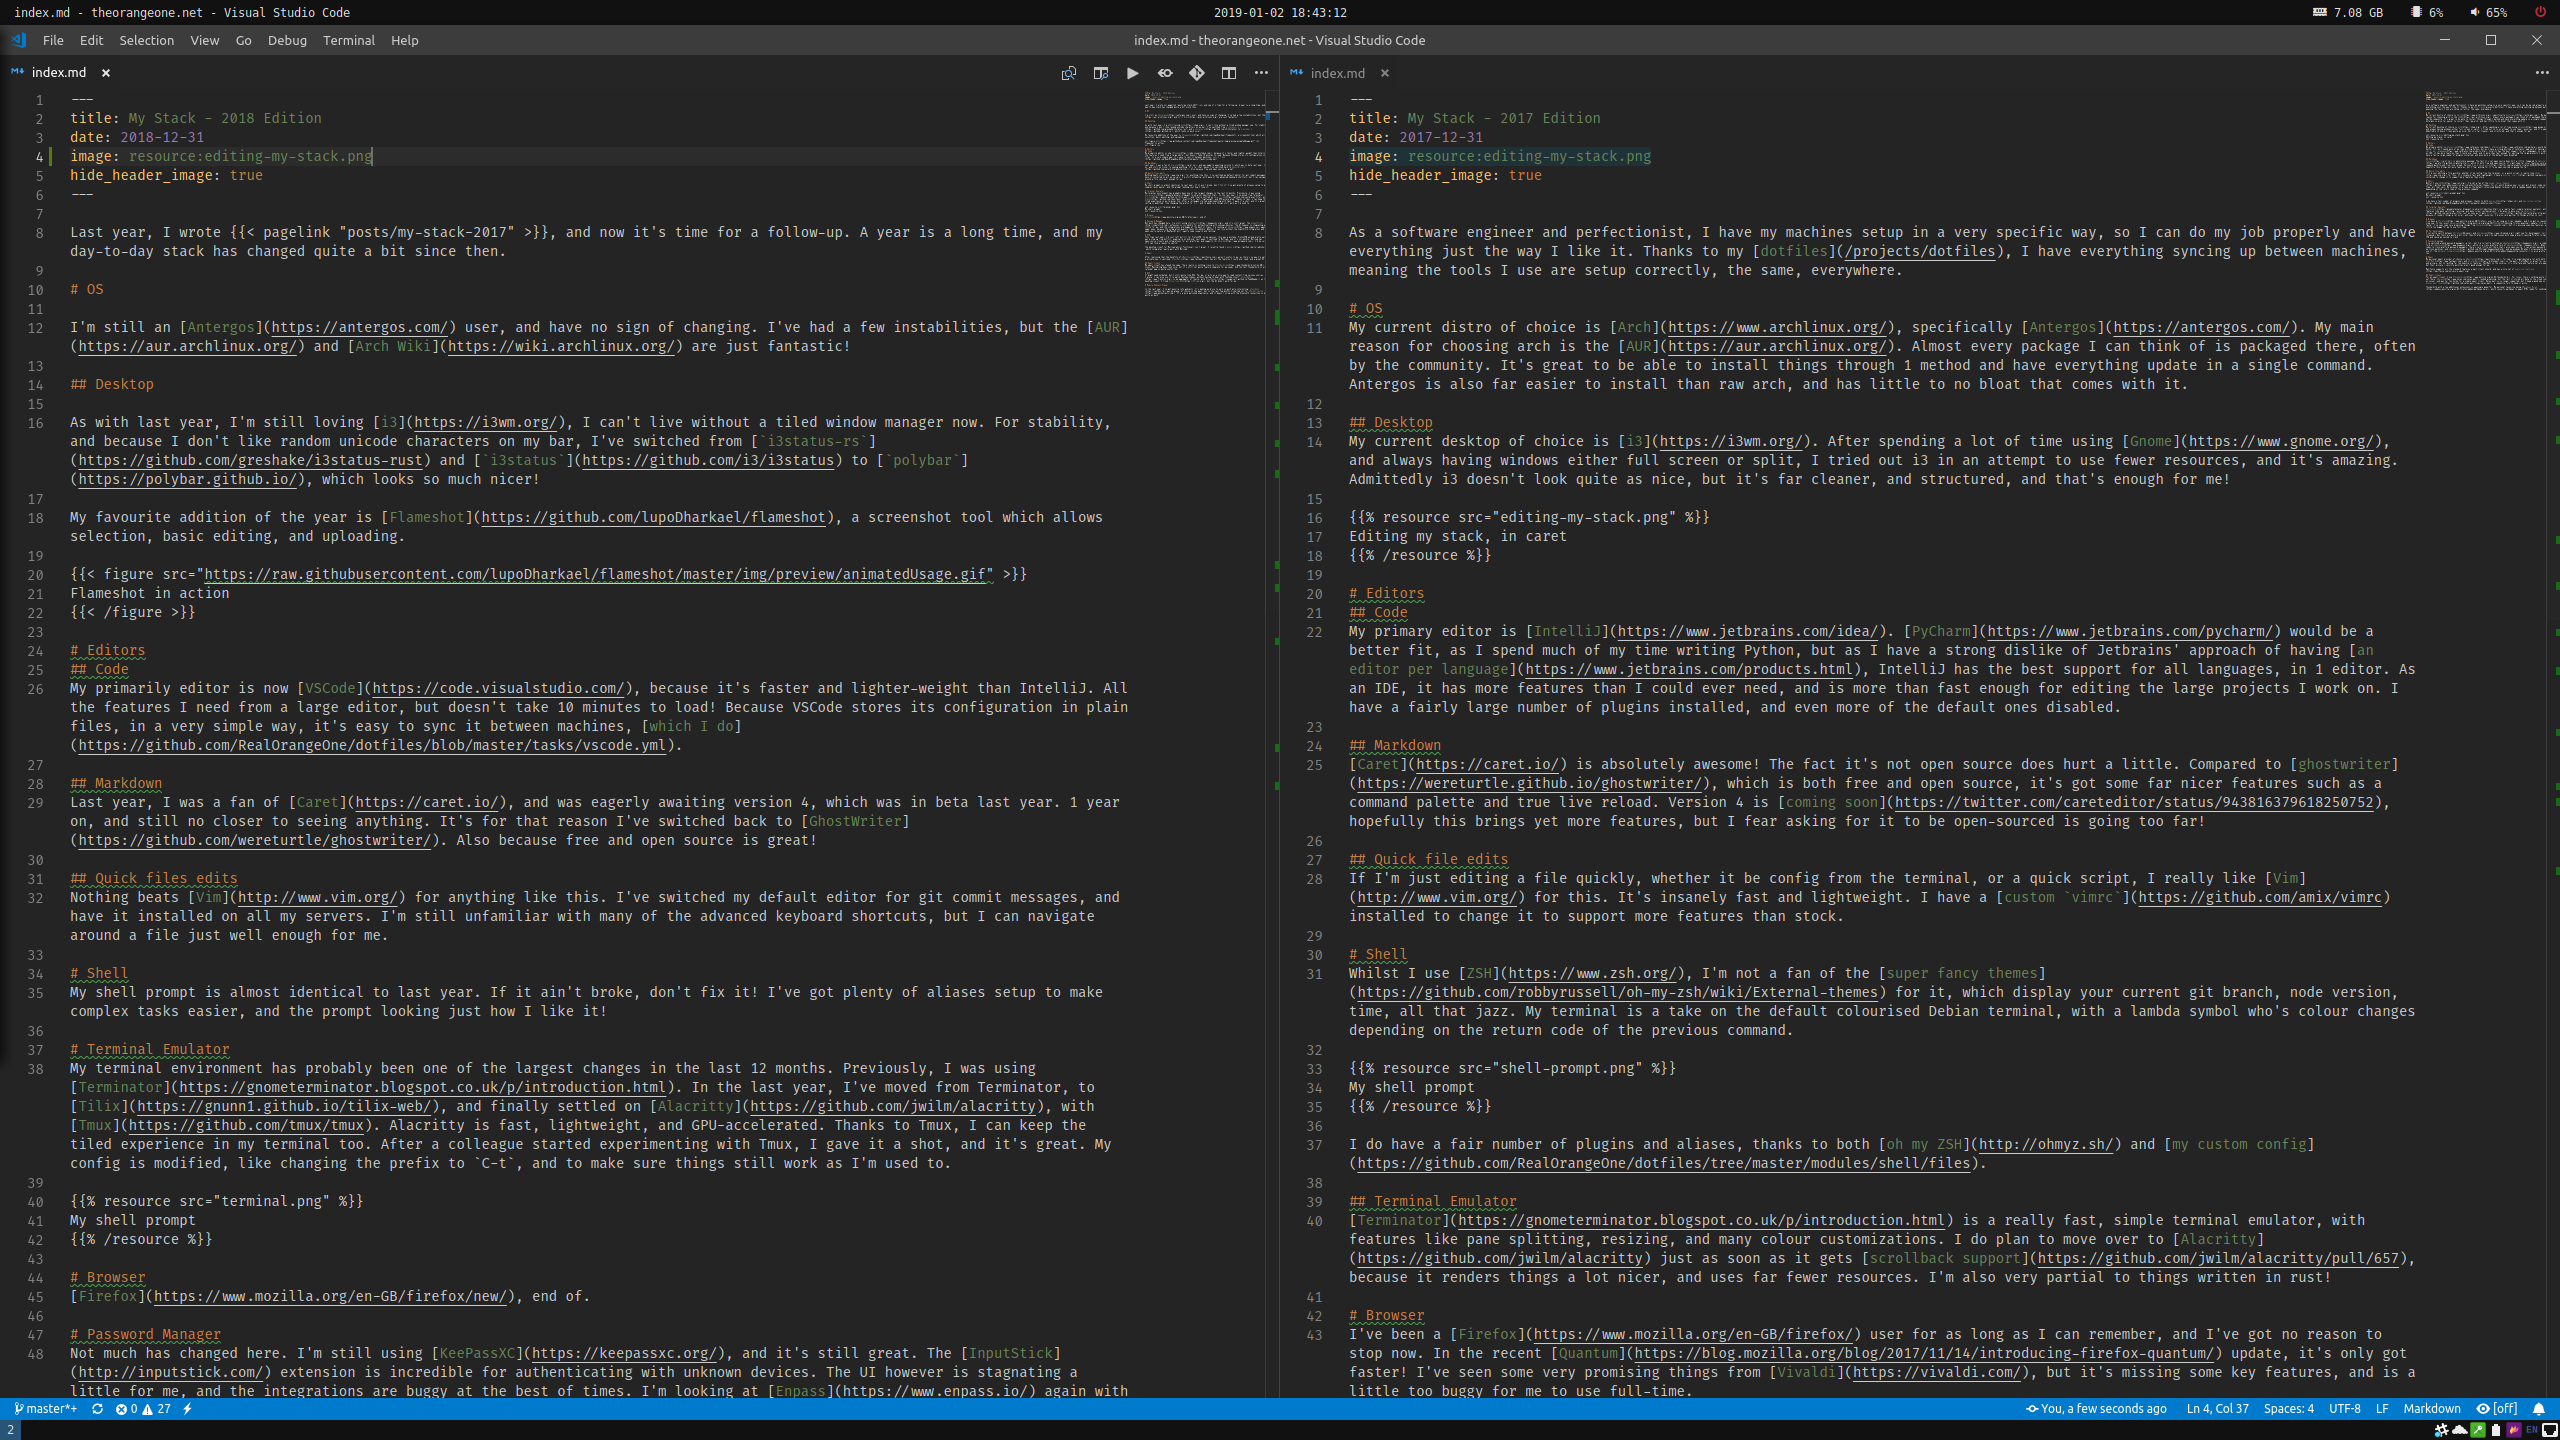The image size is (2560, 1440).
Task: Open the View menu
Action: click(x=205, y=40)
